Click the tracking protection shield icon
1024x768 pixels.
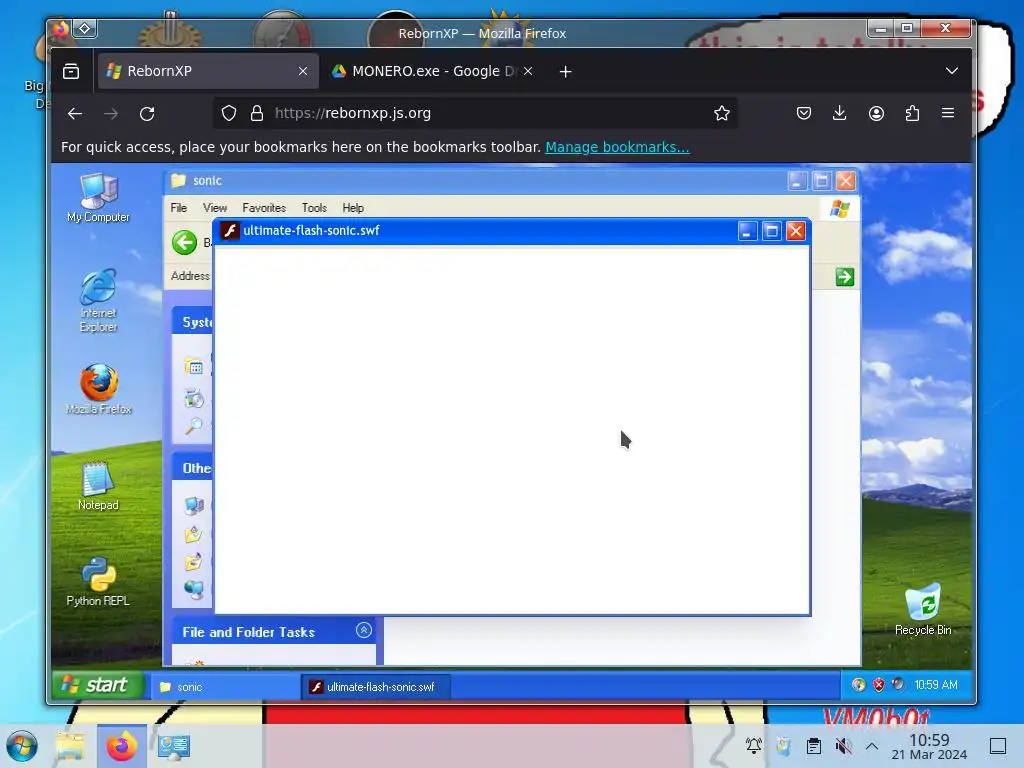[229, 114]
